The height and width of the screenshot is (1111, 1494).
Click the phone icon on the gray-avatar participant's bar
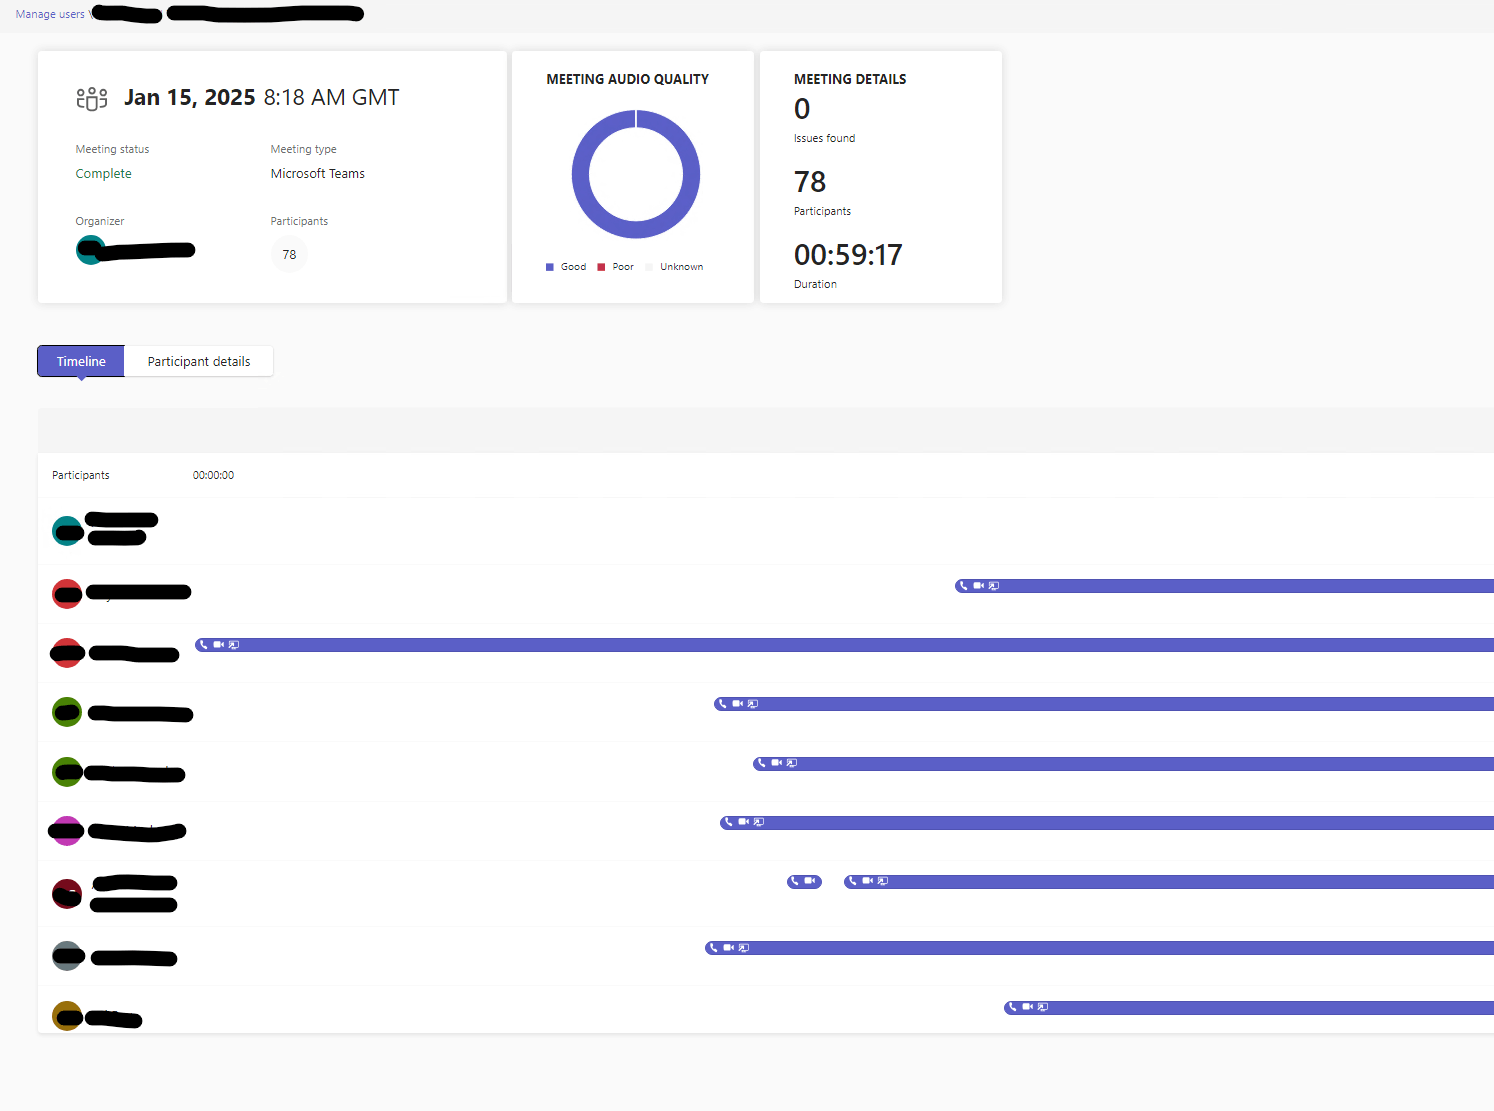[x=713, y=948]
